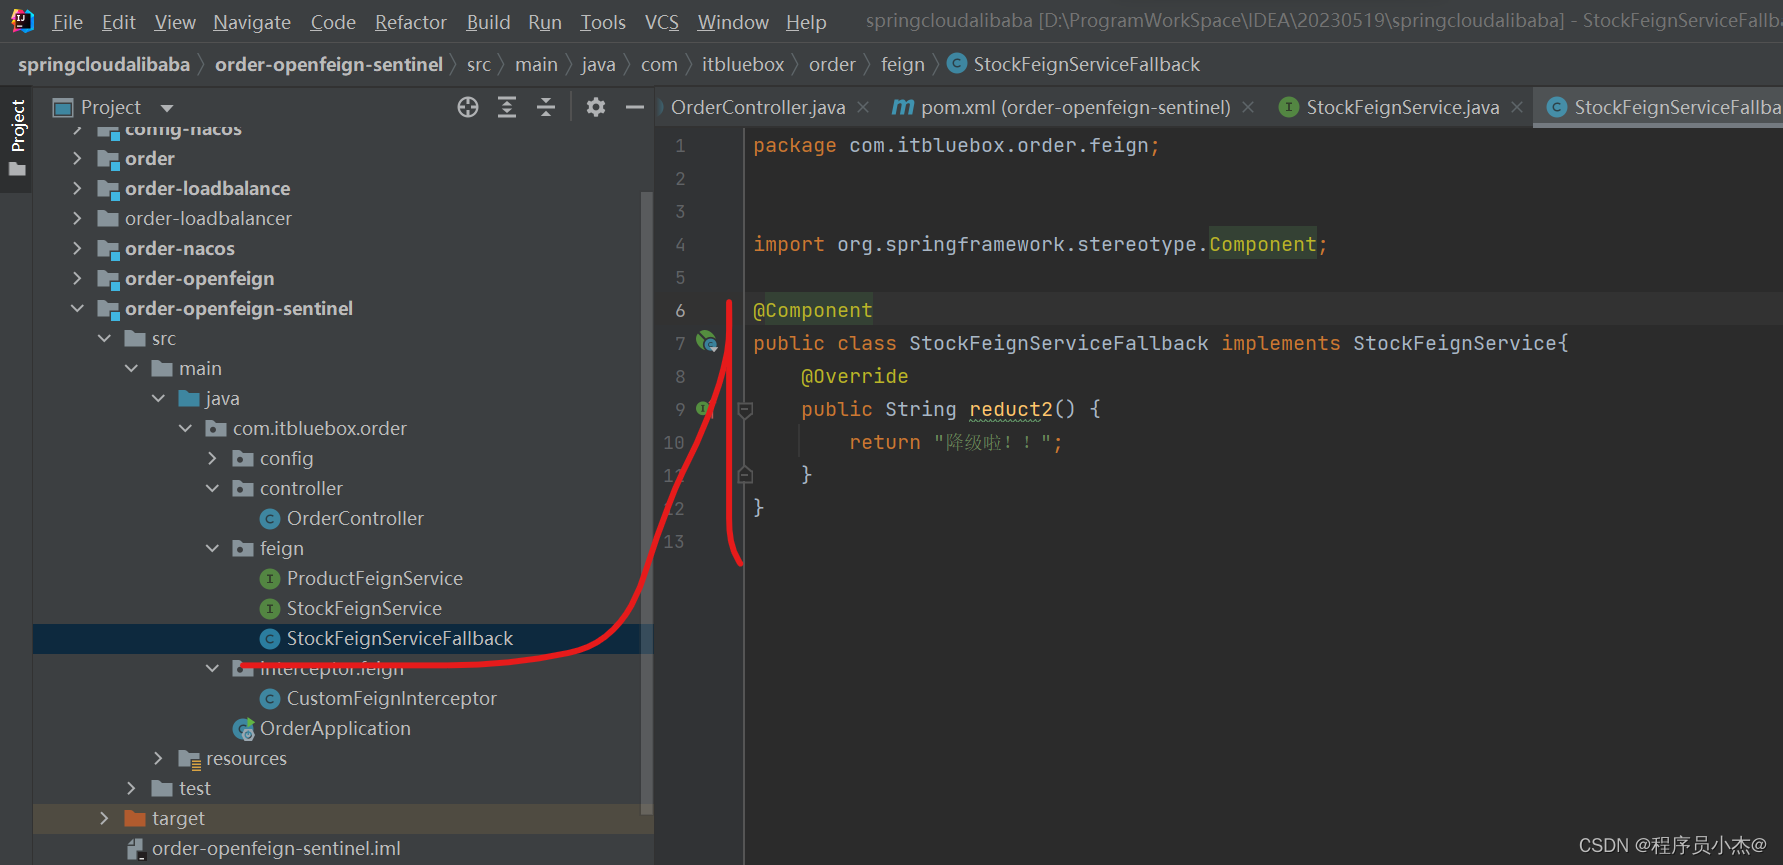This screenshot has width=1783, height=865.
Task: Expand the order-loadbalancer folder
Action: [77, 218]
